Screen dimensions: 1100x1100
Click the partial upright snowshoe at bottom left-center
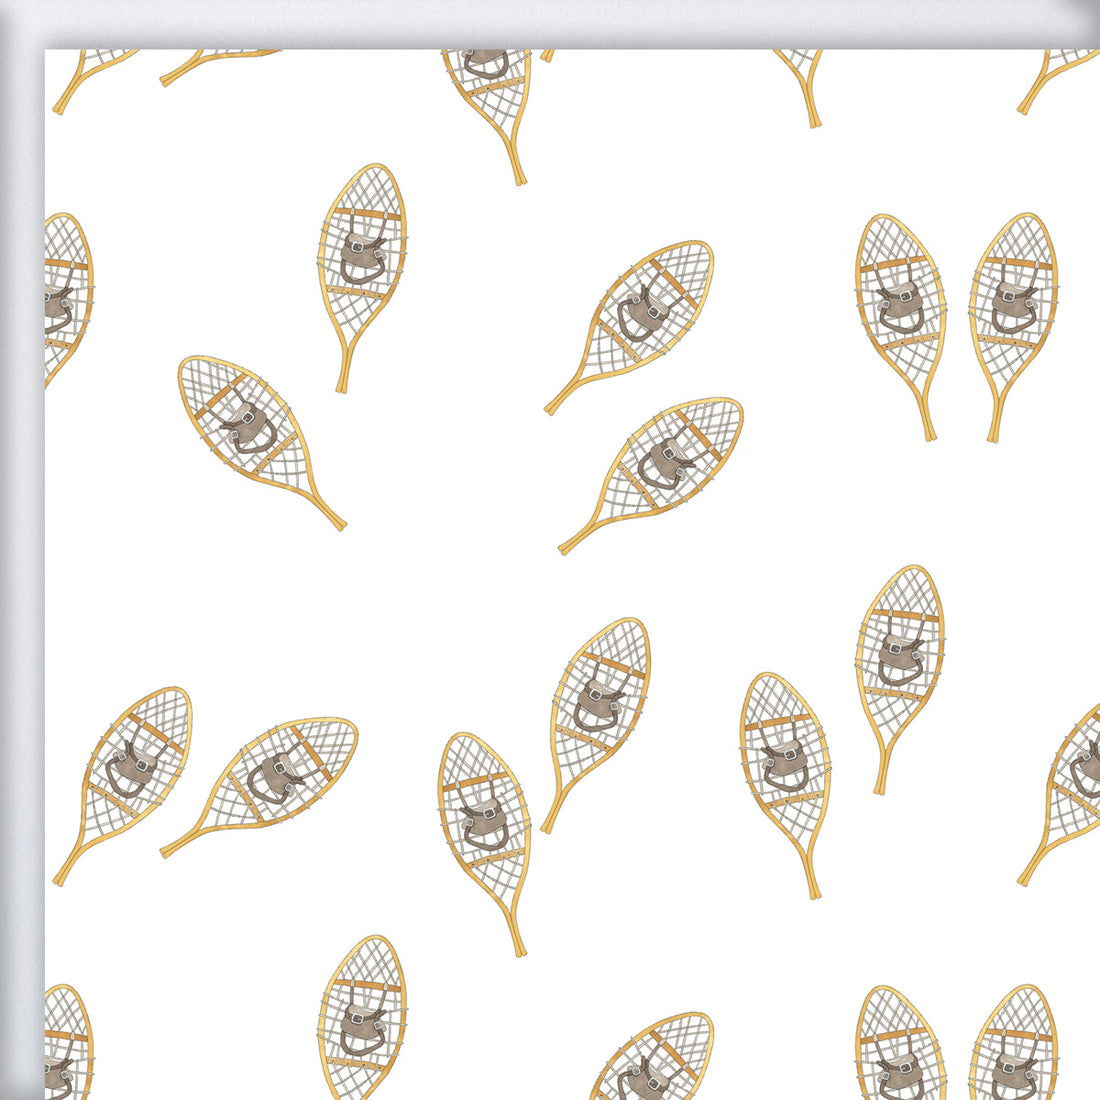point(362,1020)
